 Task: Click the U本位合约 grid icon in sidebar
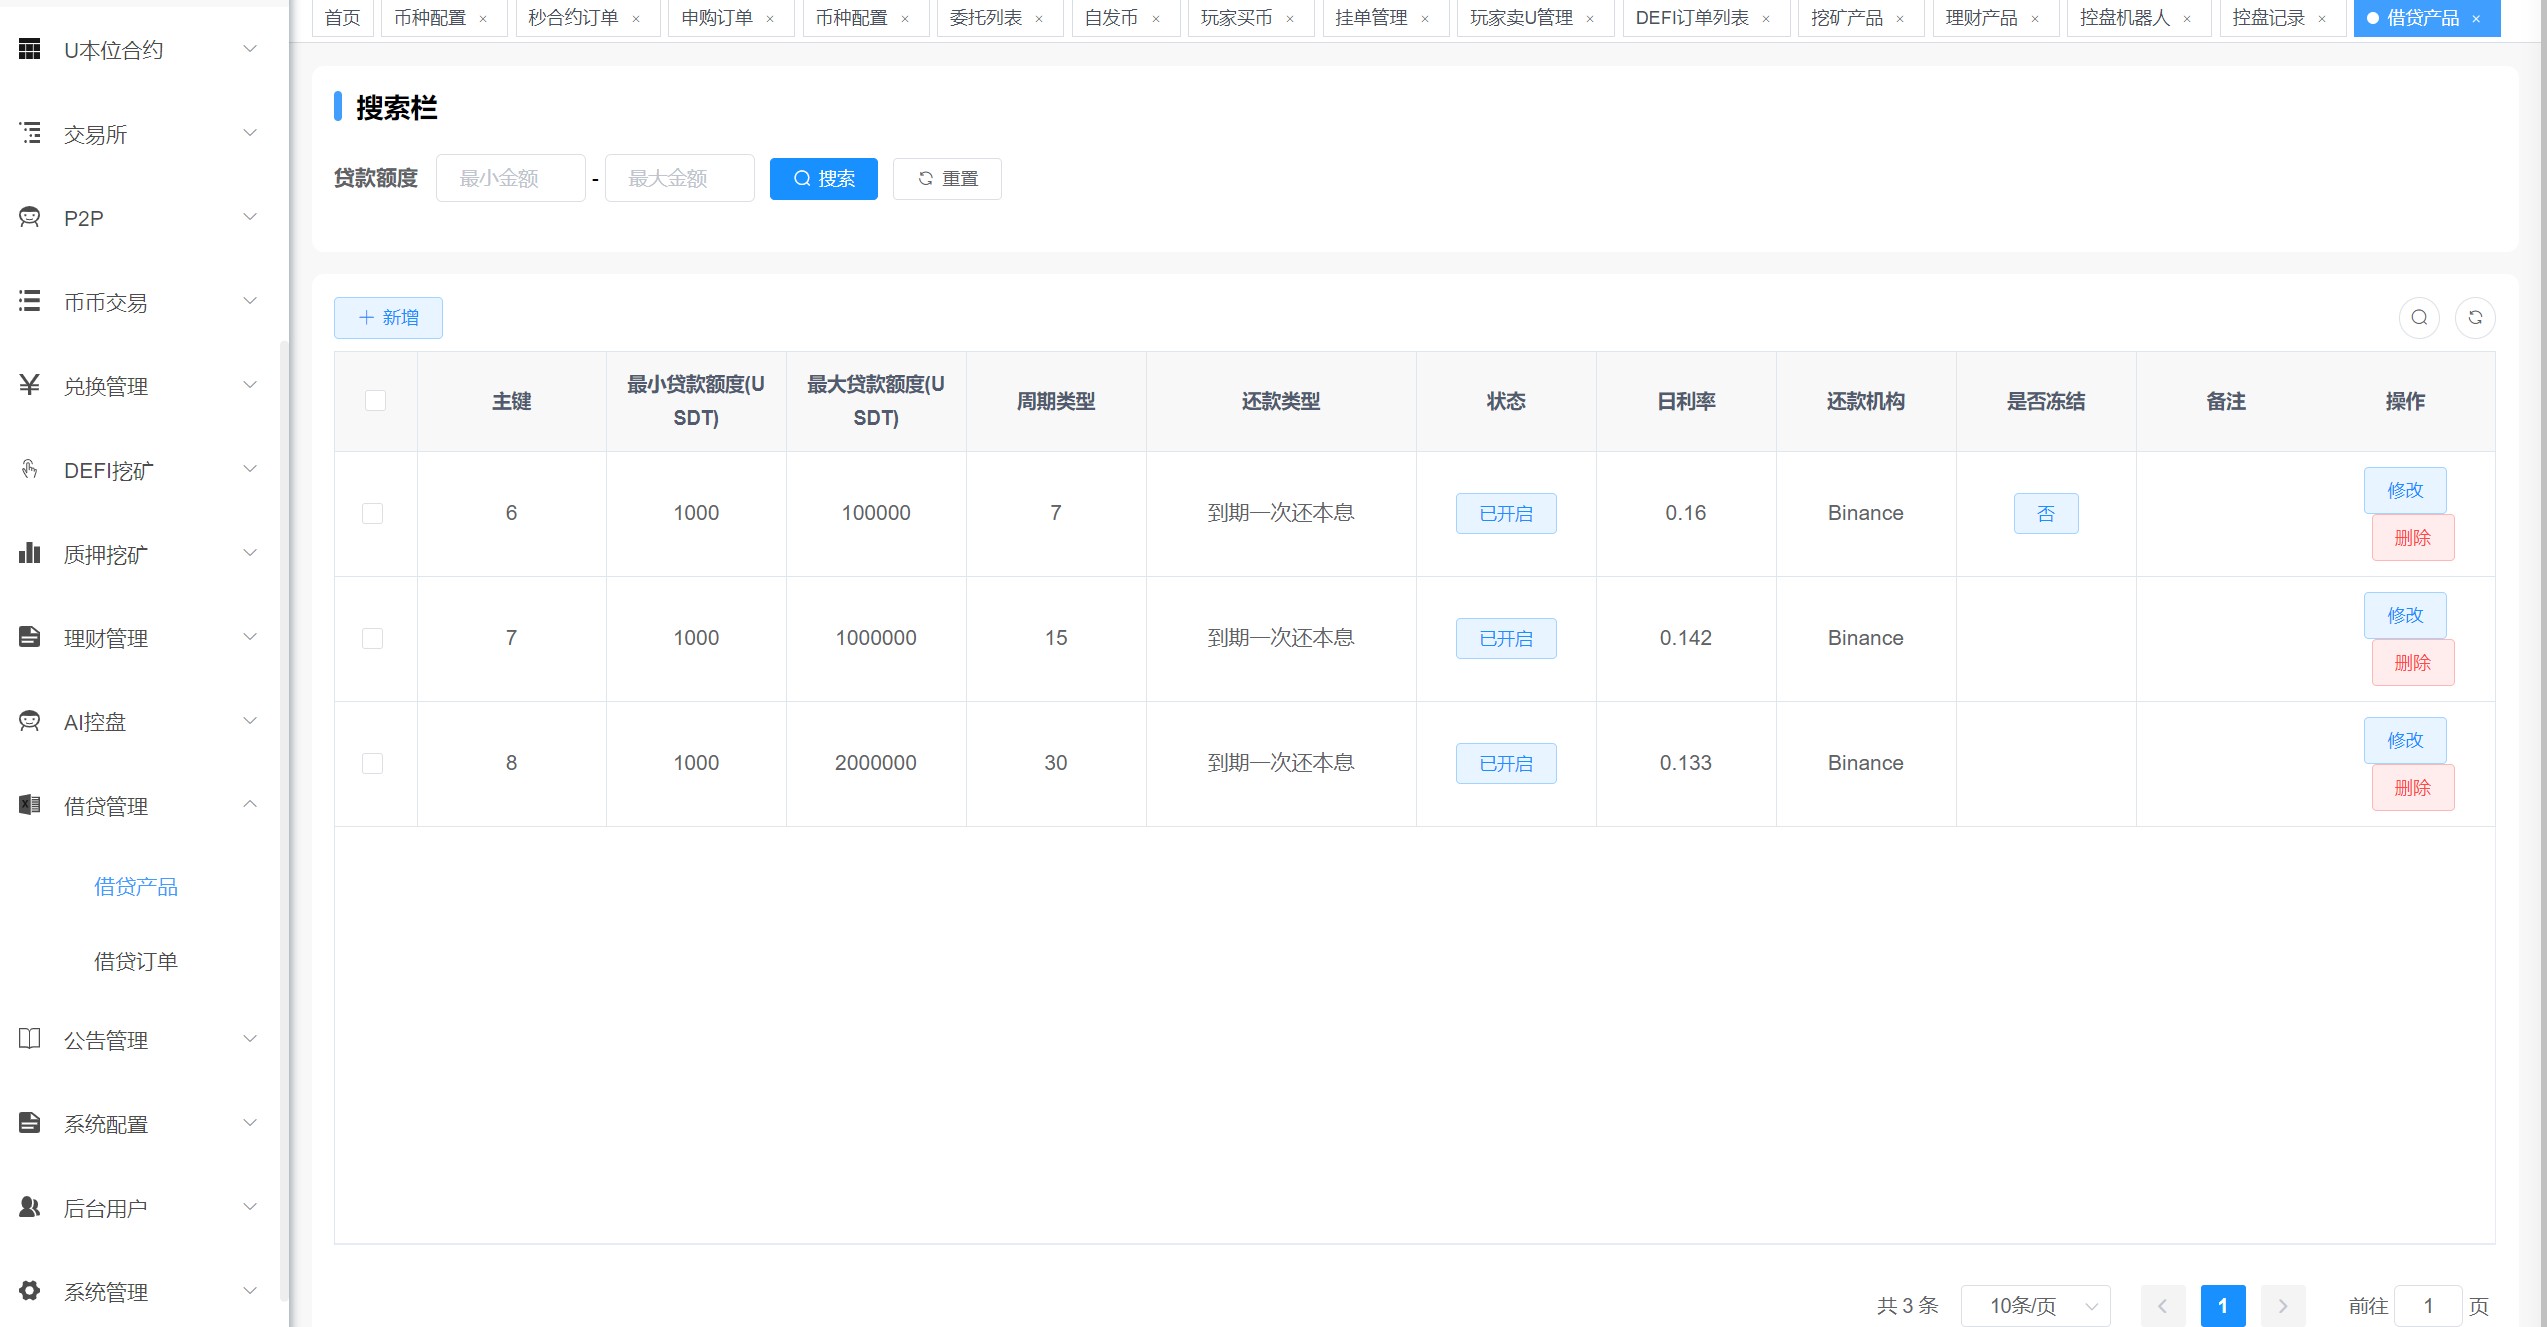click(30, 49)
